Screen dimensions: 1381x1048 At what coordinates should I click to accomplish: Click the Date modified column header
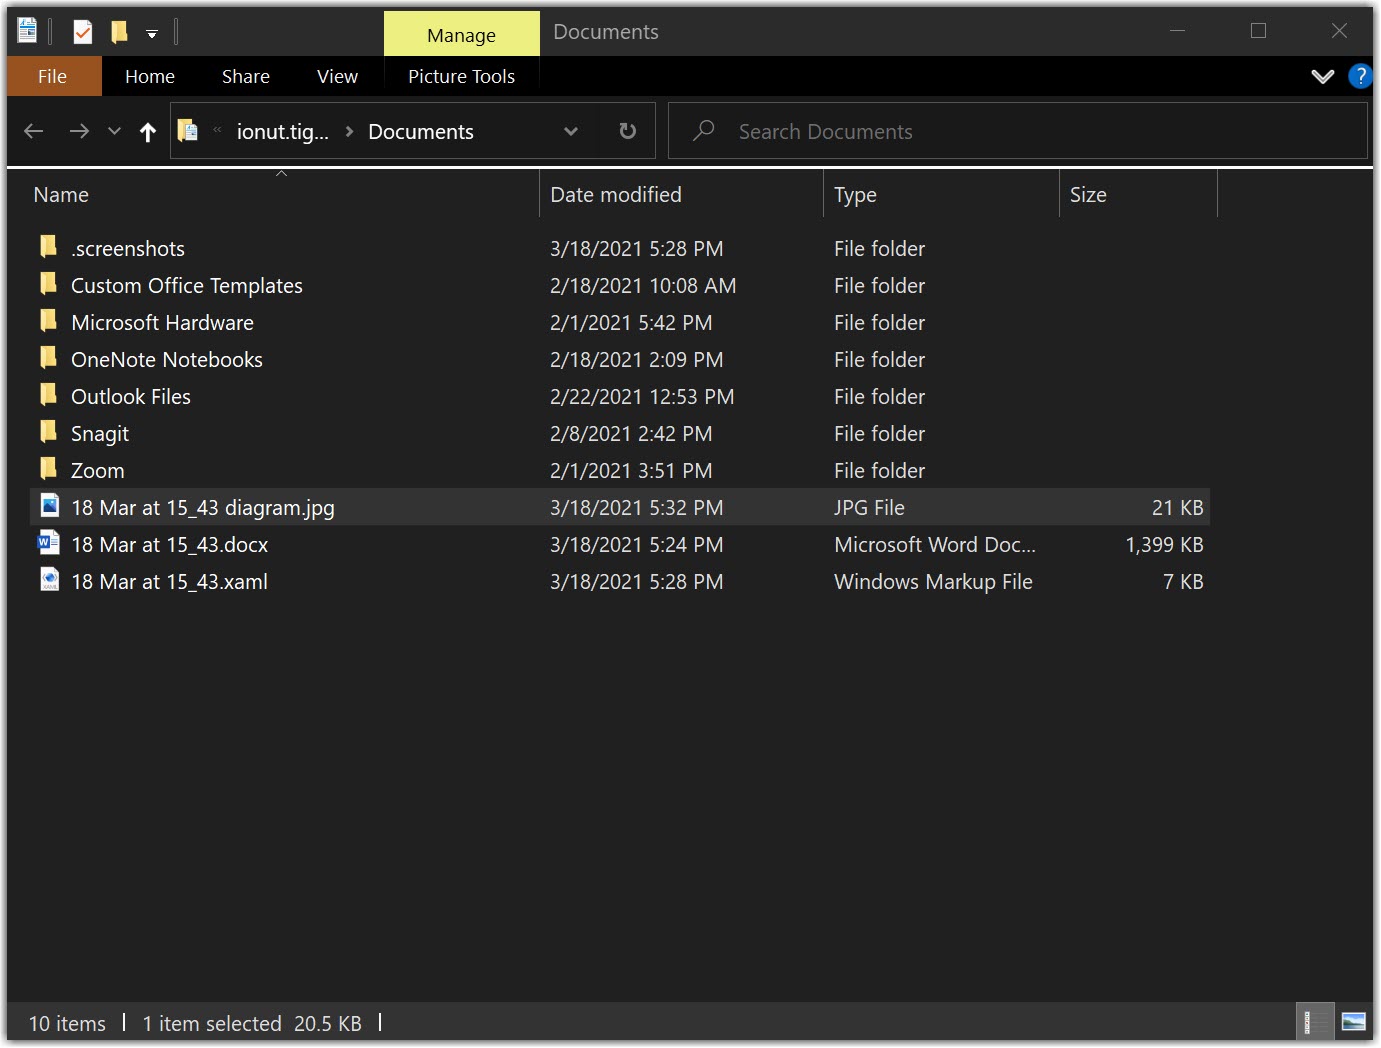[615, 194]
